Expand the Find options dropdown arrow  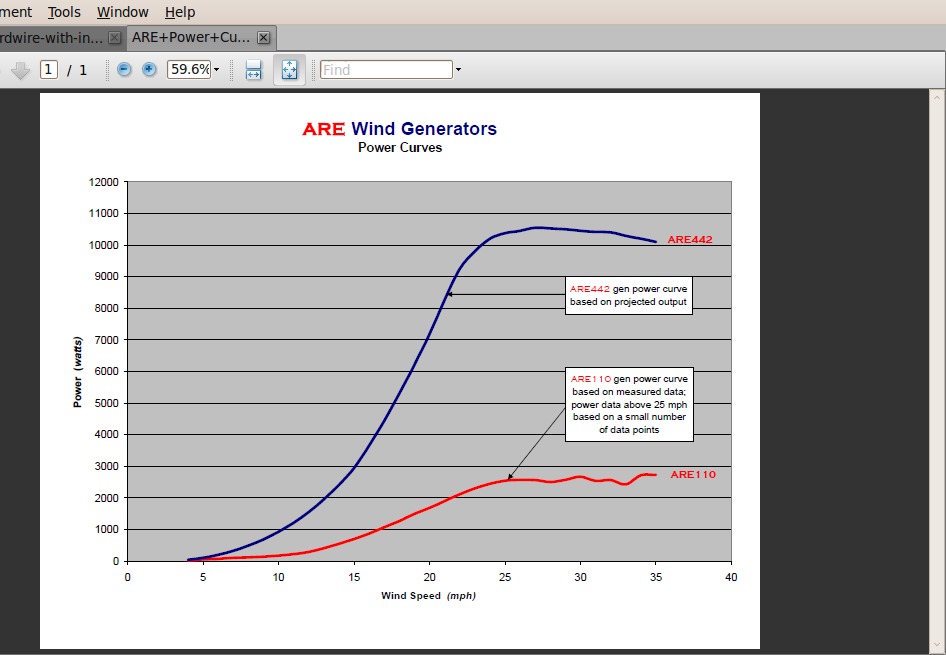pyautogui.click(x=458, y=70)
